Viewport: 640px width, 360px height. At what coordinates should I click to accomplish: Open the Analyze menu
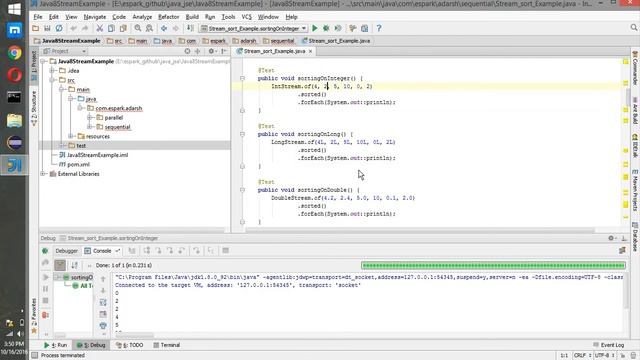click(142, 17)
